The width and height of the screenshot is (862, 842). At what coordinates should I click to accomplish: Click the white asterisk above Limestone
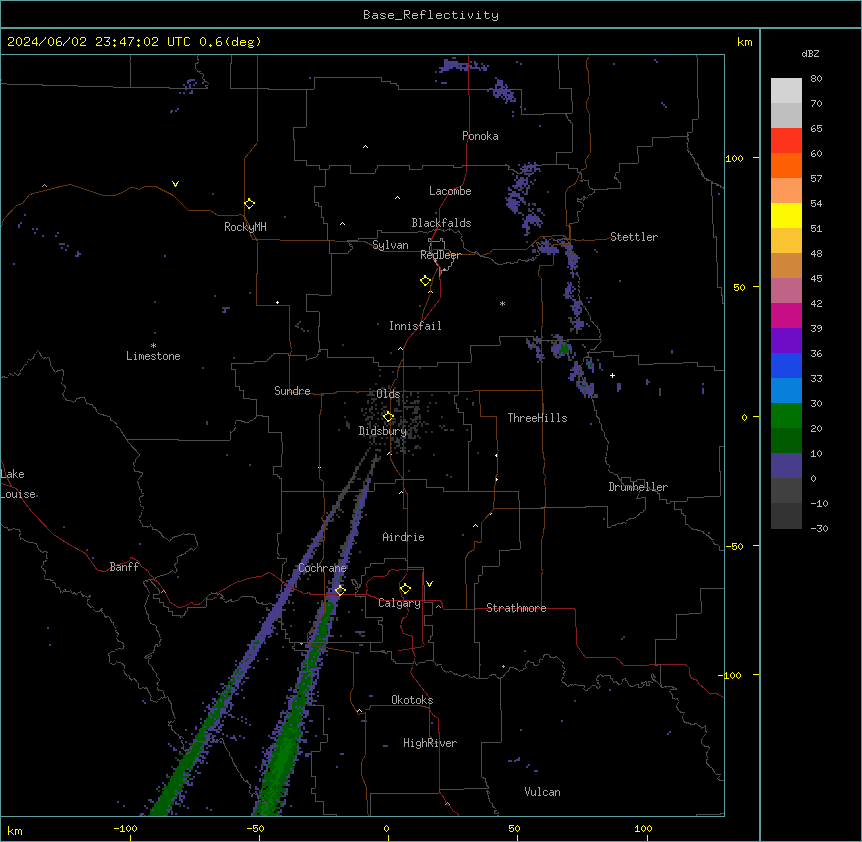(153, 346)
